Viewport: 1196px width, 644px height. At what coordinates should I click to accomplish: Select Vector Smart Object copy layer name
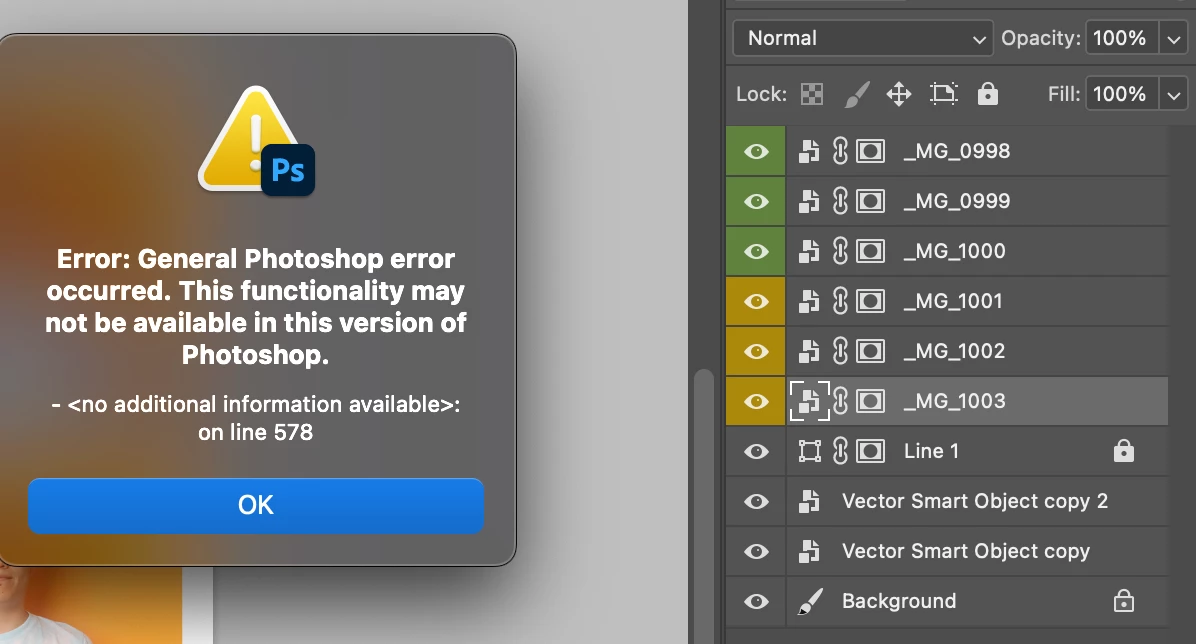coord(966,552)
